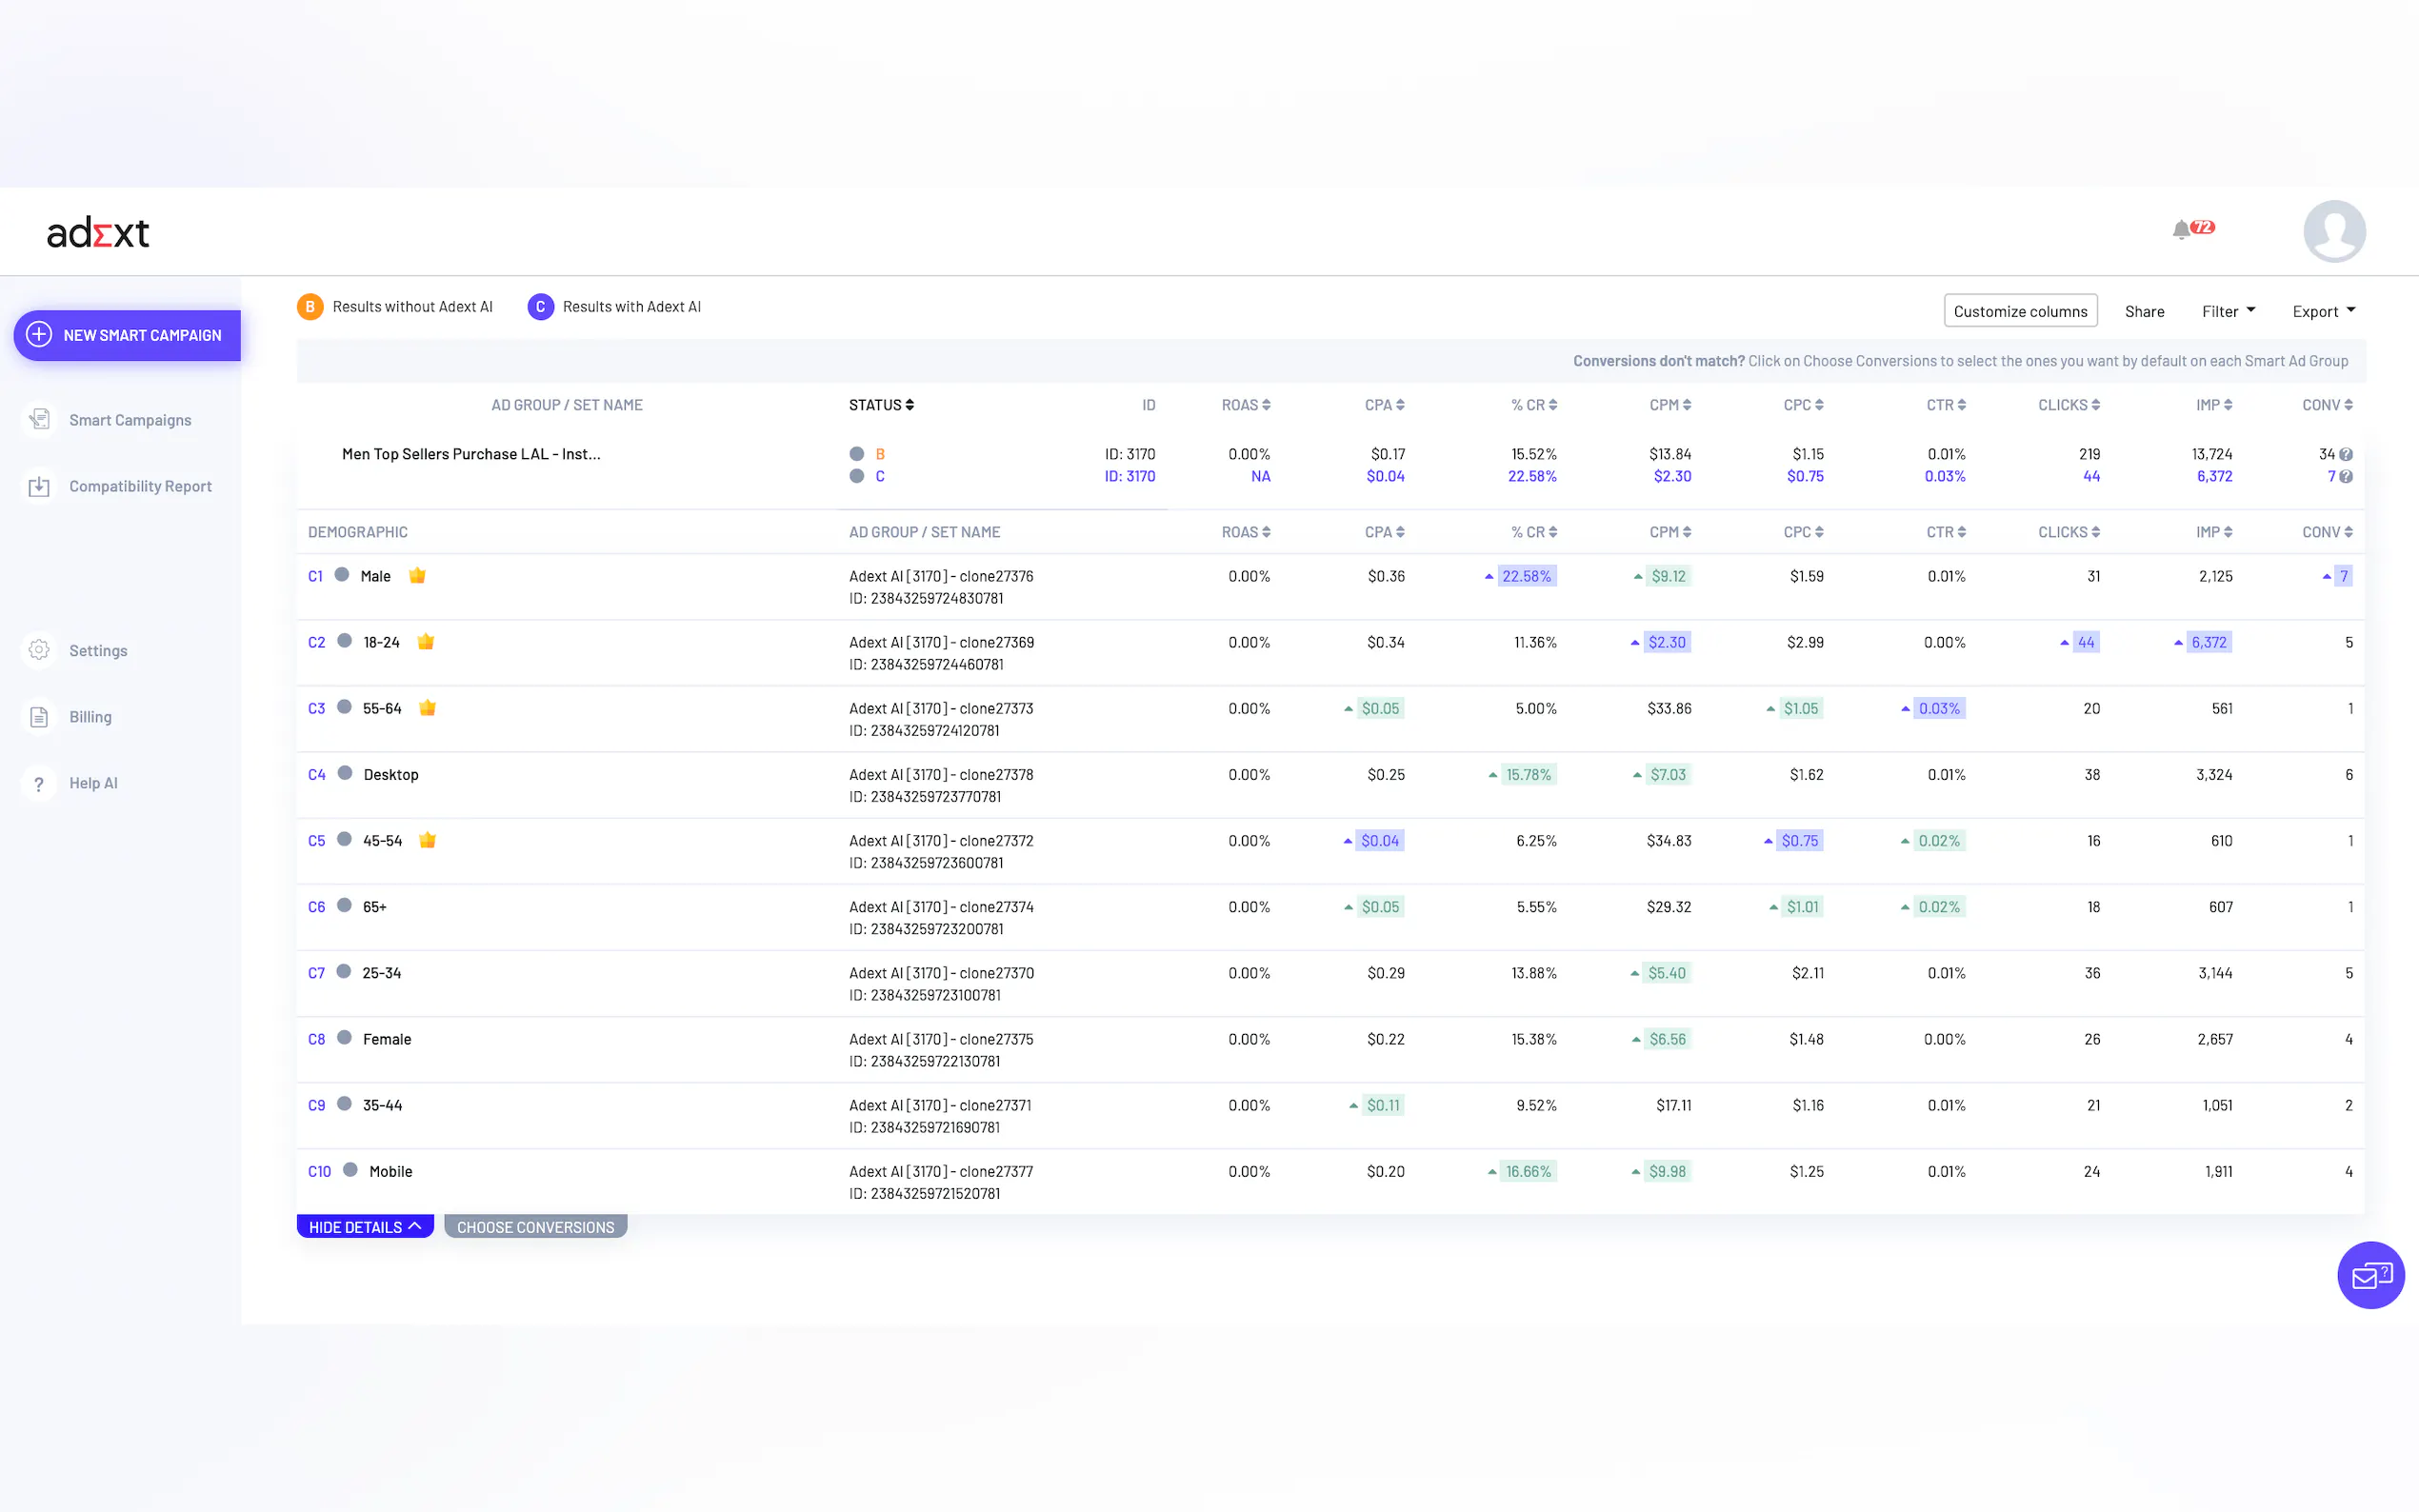Open the notifications bell icon
This screenshot has width=2419, height=1512.
pyautogui.click(x=2181, y=230)
